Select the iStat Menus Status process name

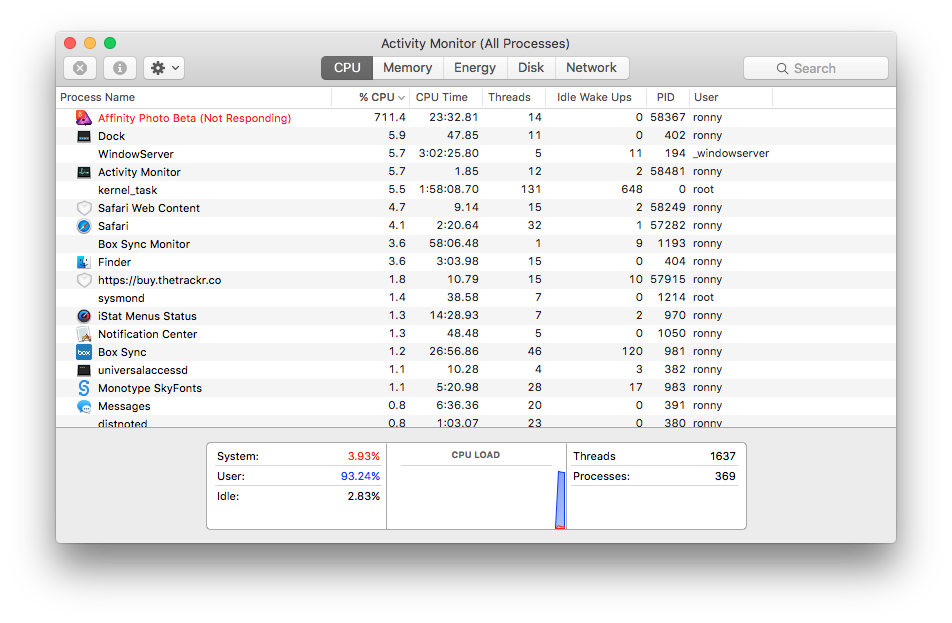click(x=147, y=316)
